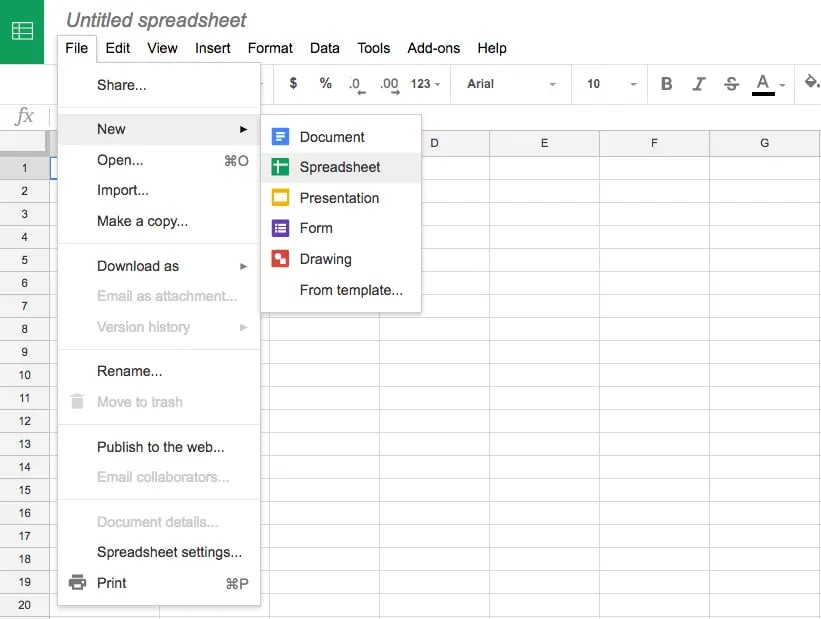This screenshot has width=821, height=619.
Task: Click the yellow Presentation icon
Action: 280,198
